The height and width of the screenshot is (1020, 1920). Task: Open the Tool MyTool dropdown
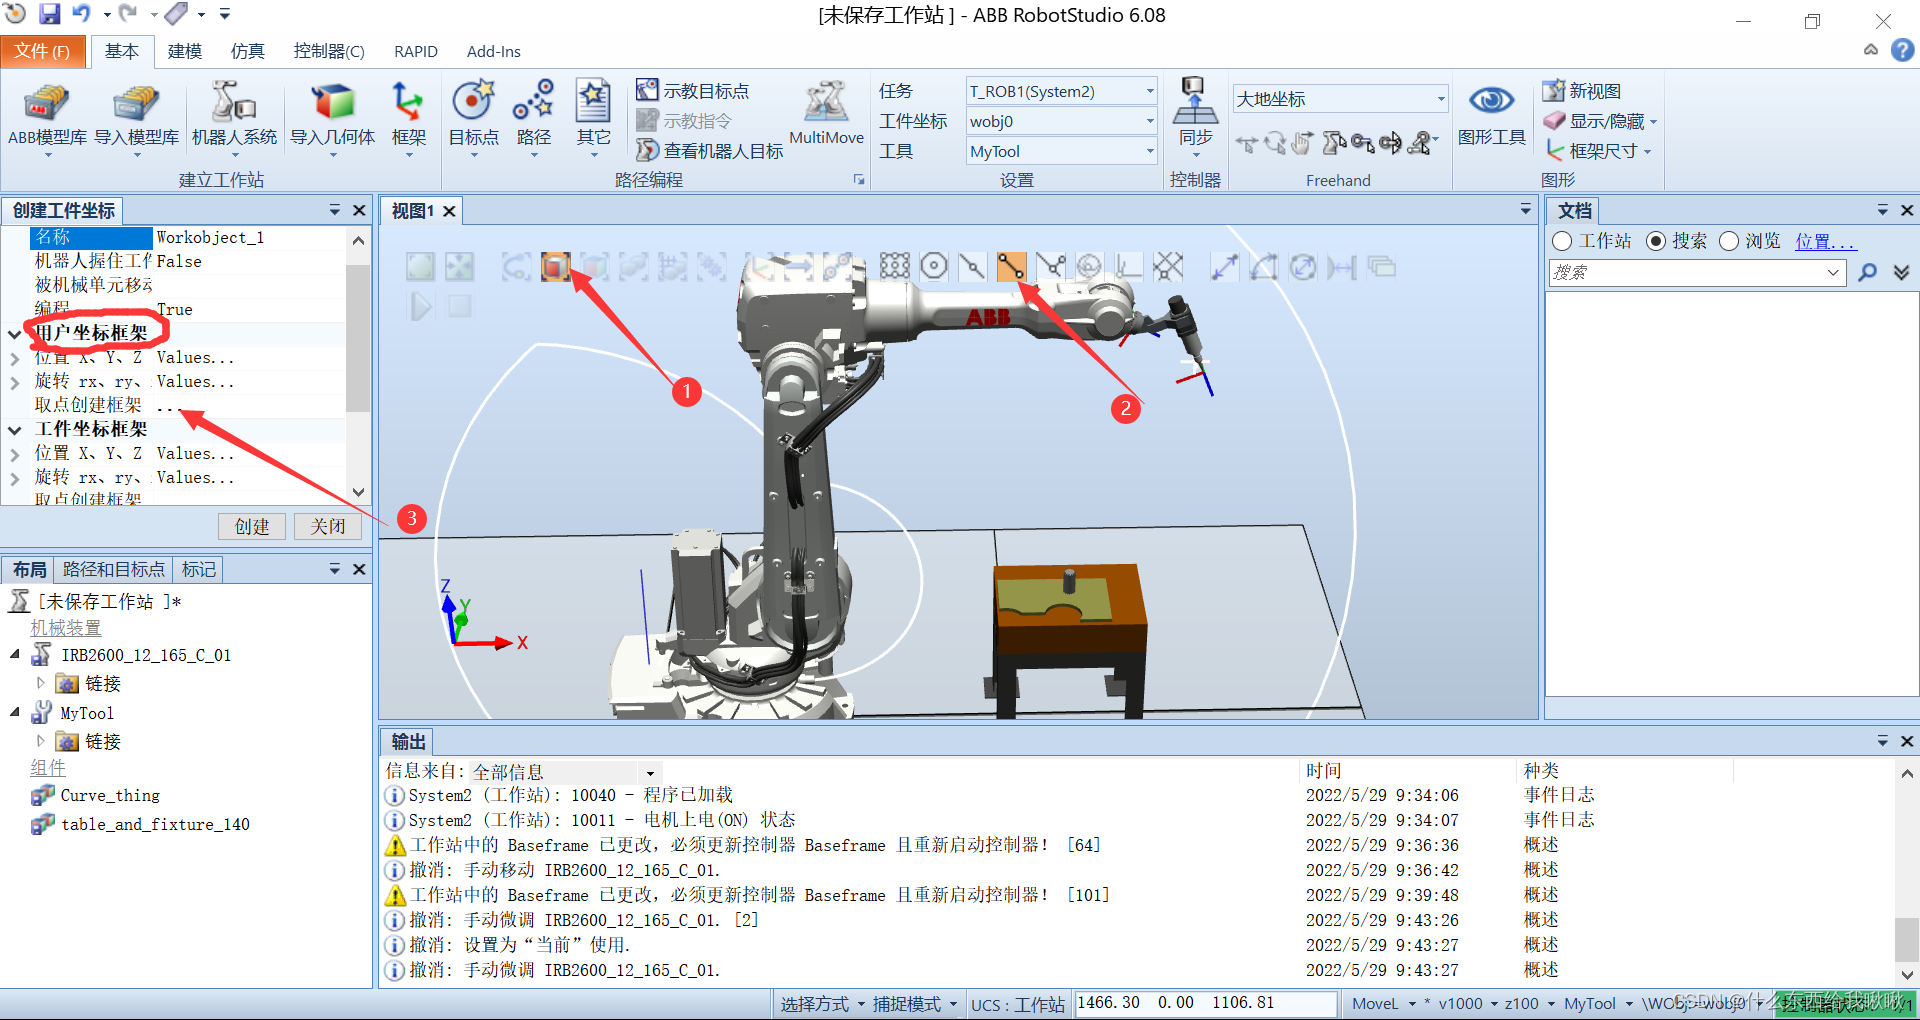click(x=1061, y=151)
